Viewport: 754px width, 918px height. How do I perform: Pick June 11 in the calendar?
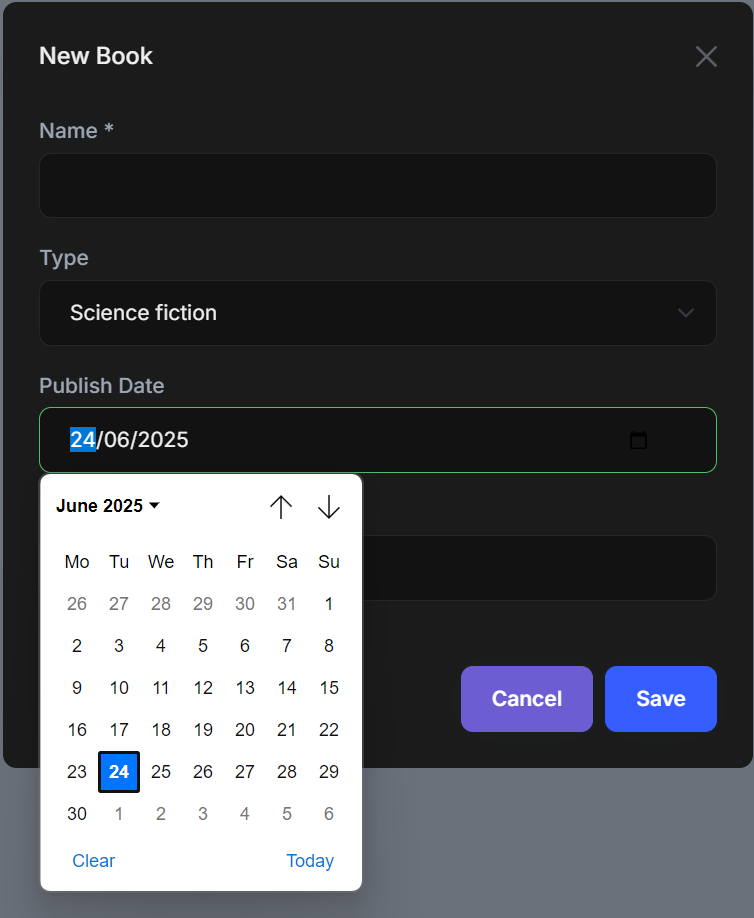(161, 688)
